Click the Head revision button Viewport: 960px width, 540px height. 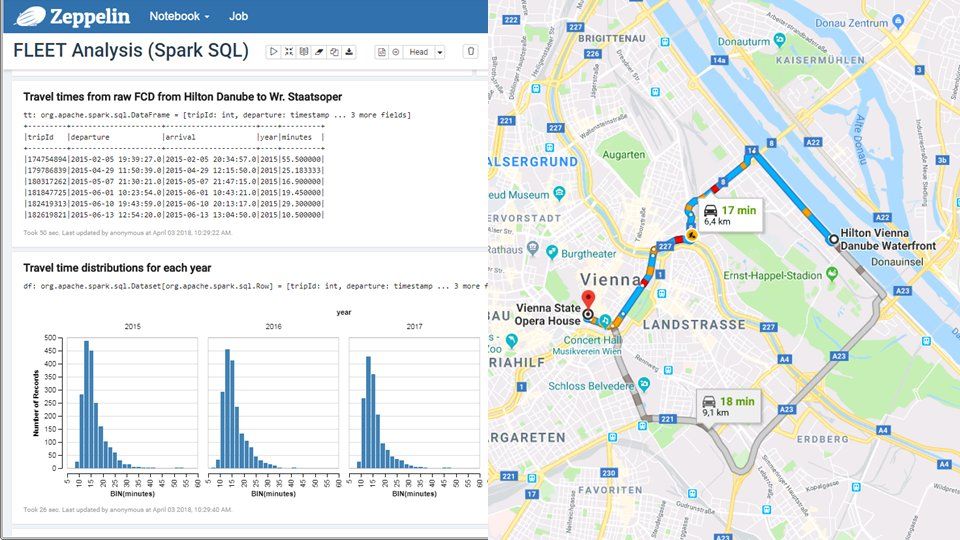(x=419, y=52)
